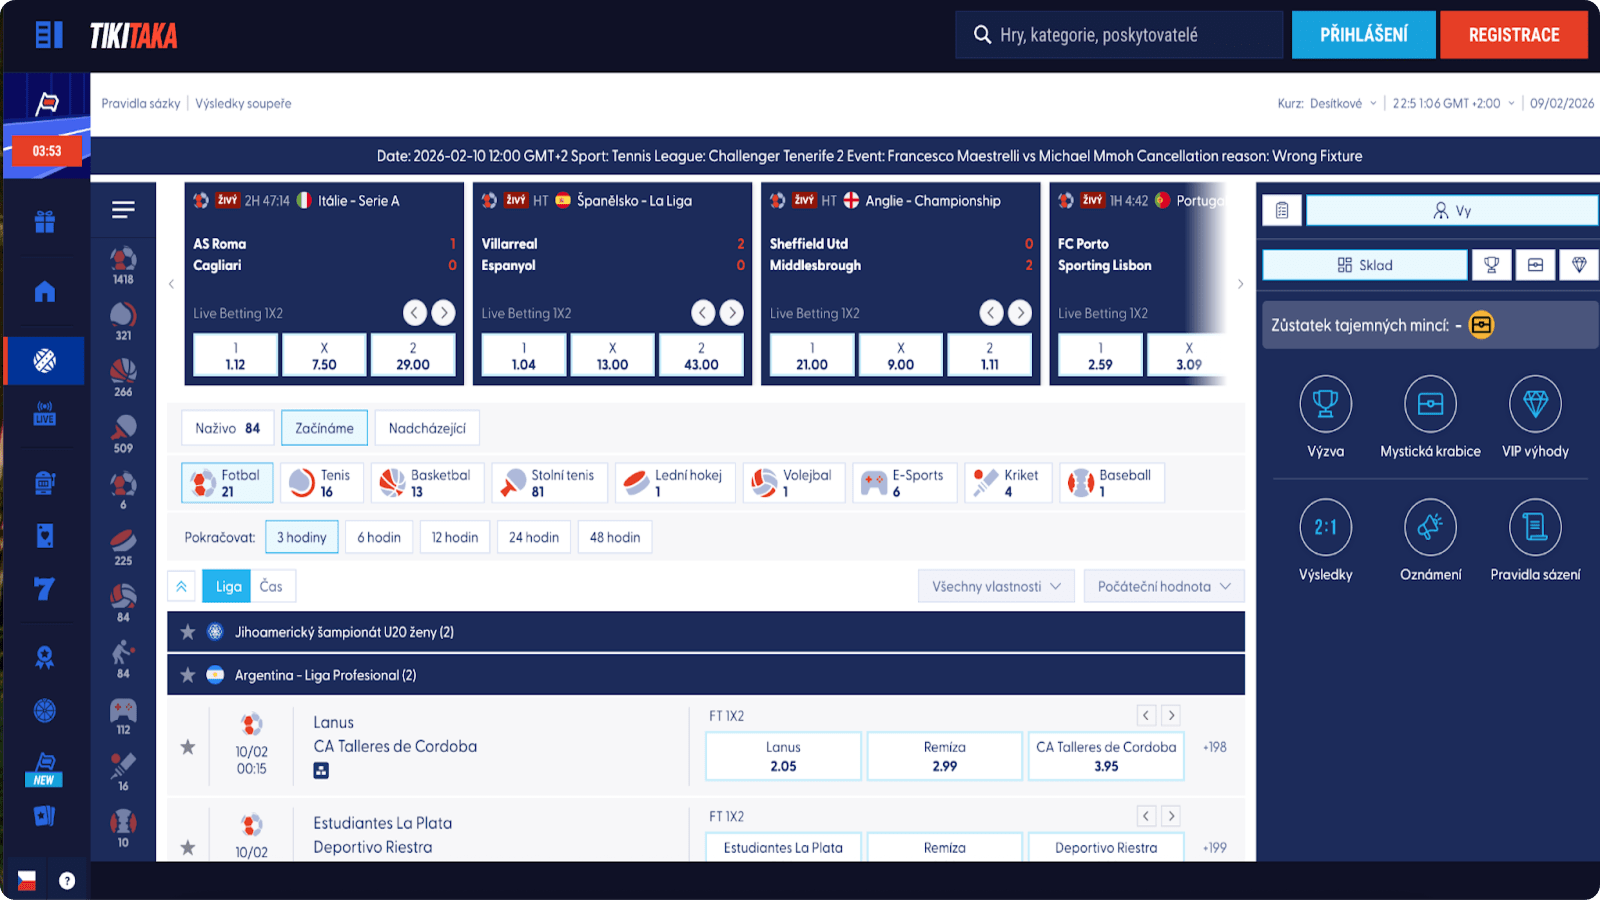1600x900 pixels.
Task: Open the LIVE betting icon in sidebar
Action: 45,413
